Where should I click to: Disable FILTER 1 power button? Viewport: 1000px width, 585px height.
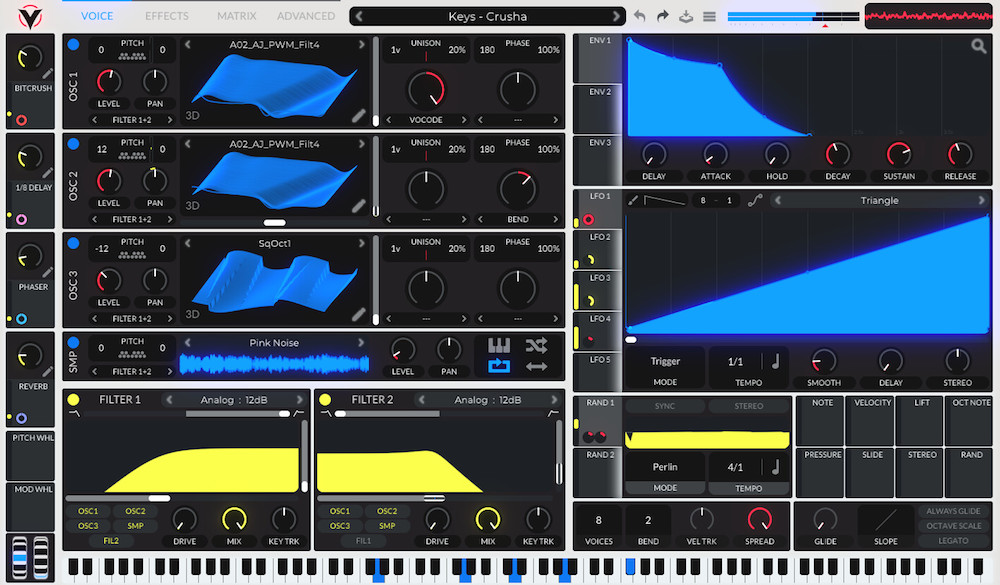coord(73,400)
